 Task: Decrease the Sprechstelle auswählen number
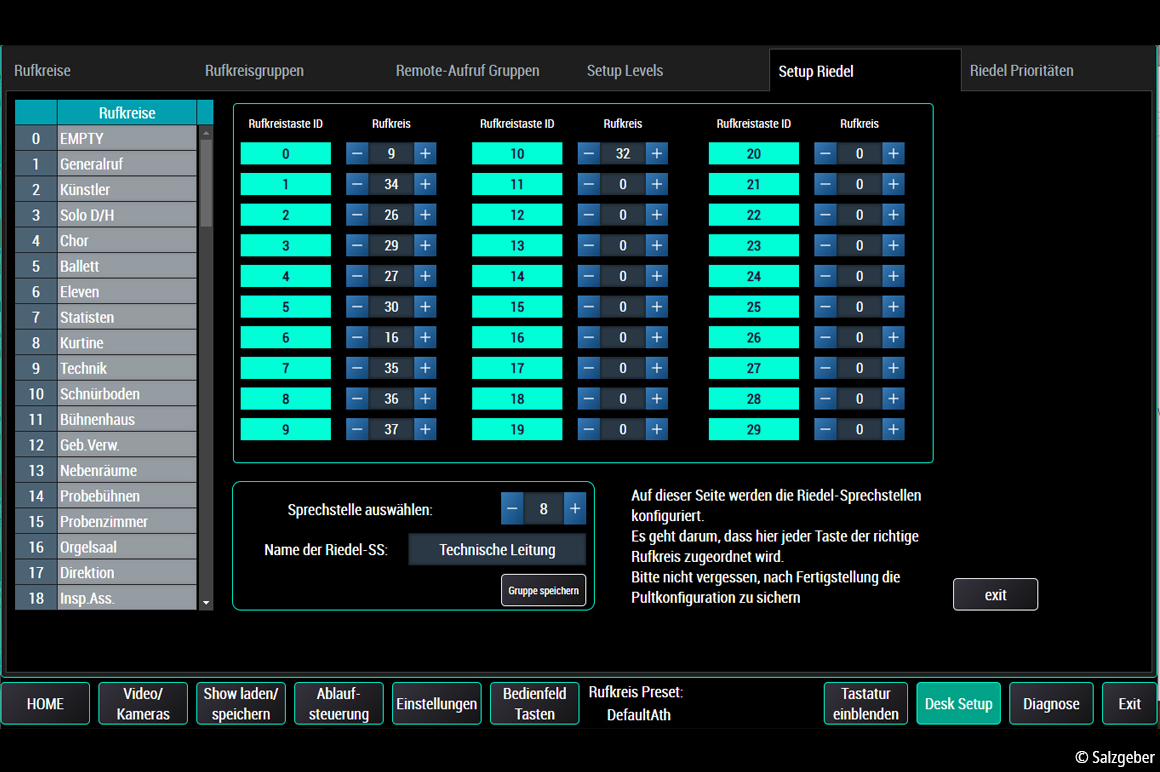pos(512,509)
